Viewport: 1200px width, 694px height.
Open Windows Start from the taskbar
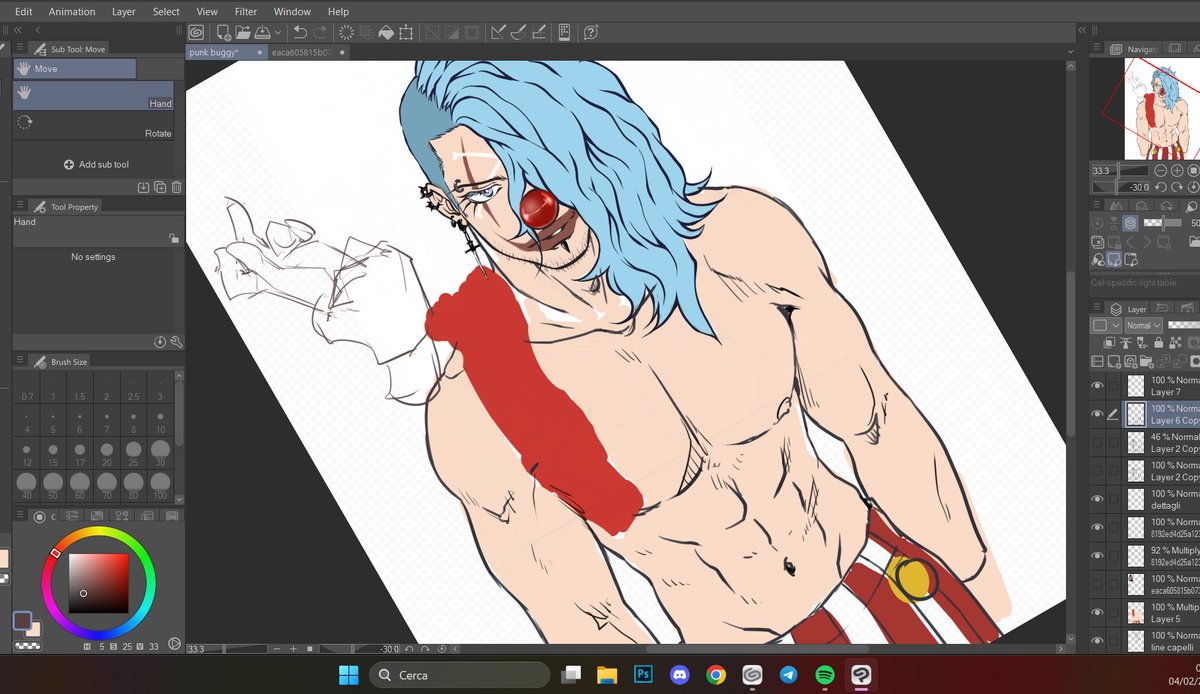point(349,675)
